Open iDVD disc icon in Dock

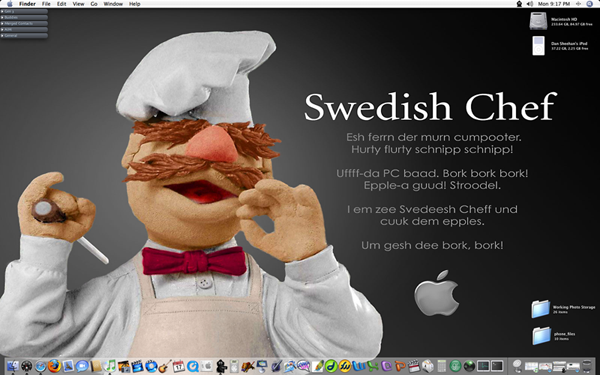pyautogui.click(x=151, y=366)
